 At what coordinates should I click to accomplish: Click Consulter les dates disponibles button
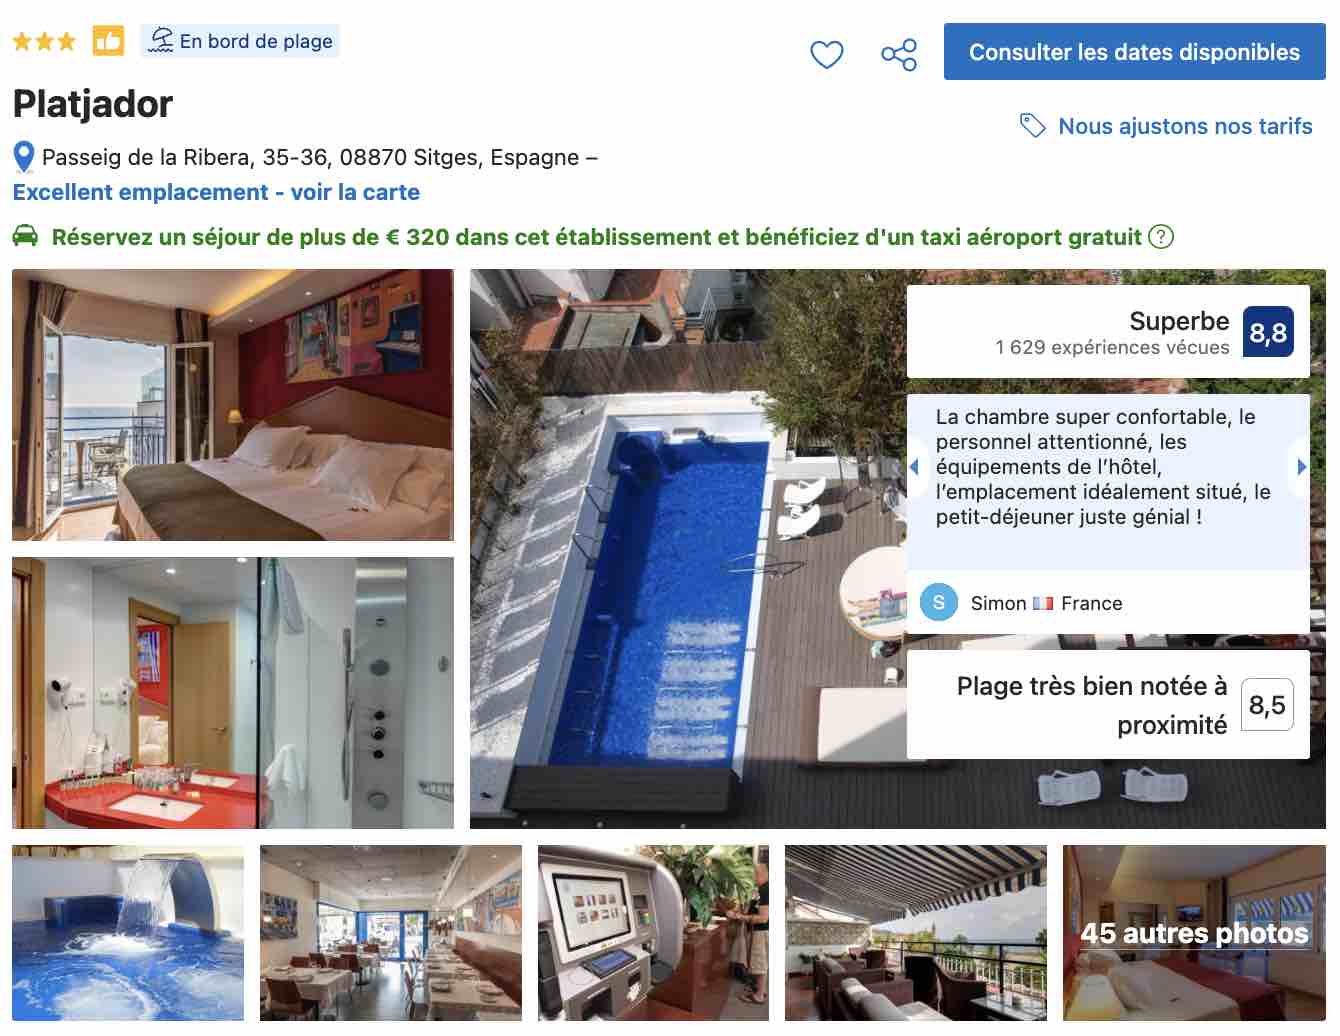(1135, 52)
